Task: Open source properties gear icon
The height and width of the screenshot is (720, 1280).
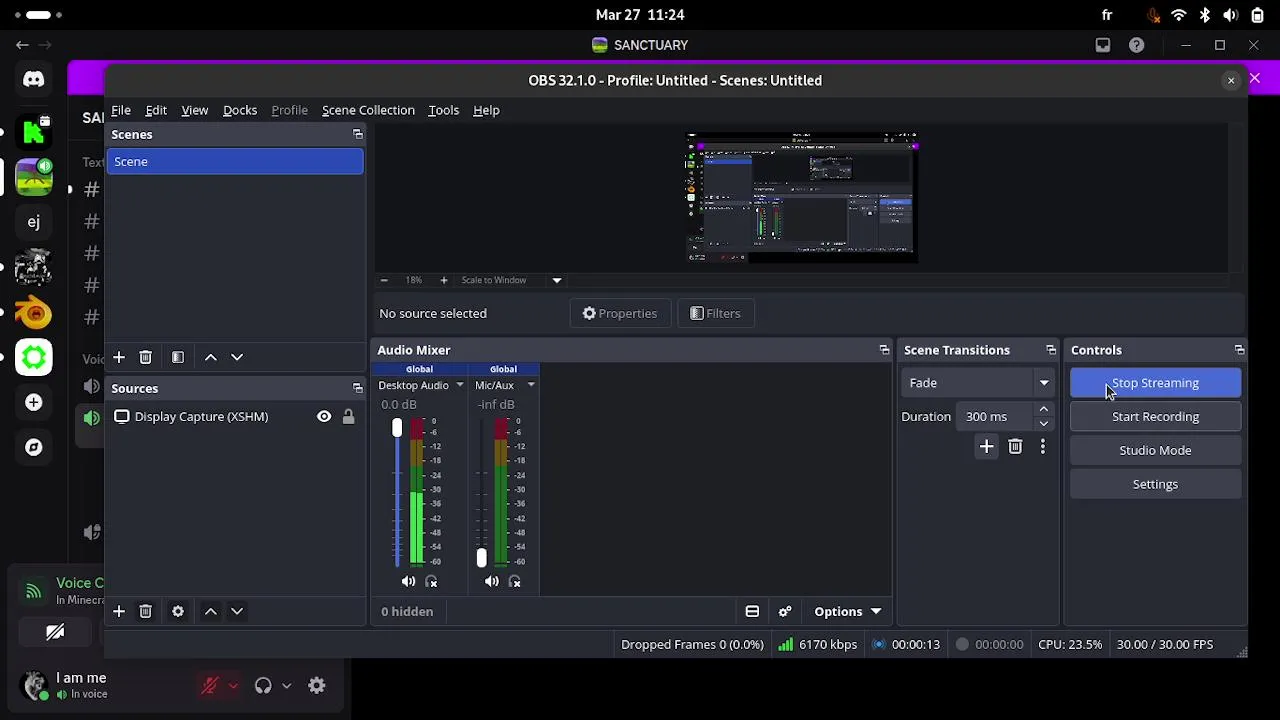Action: pos(178,611)
